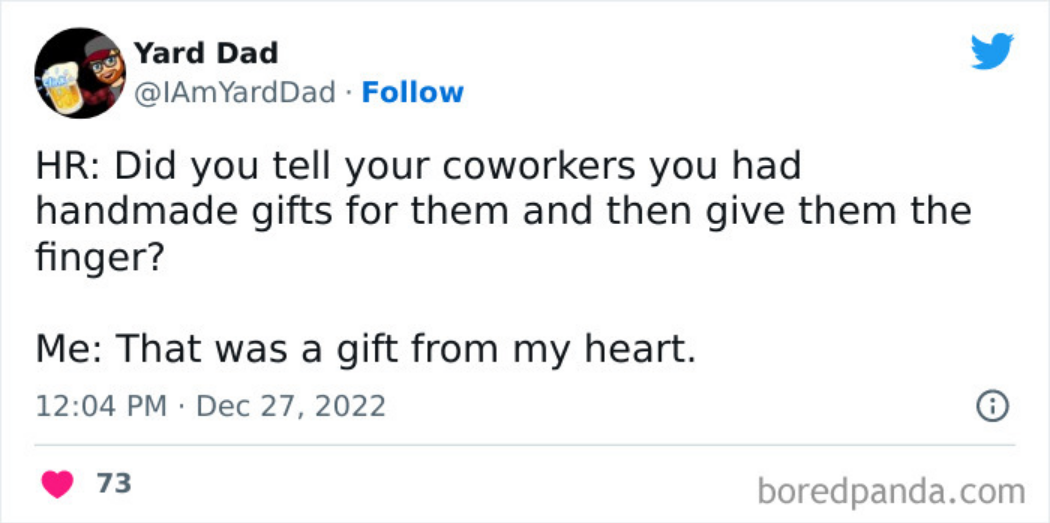Image resolution: width=1050 pixels, height=523 pixels.
Task: Click the "Me:" label in the reply line
Action: click(x=70, y=349)
